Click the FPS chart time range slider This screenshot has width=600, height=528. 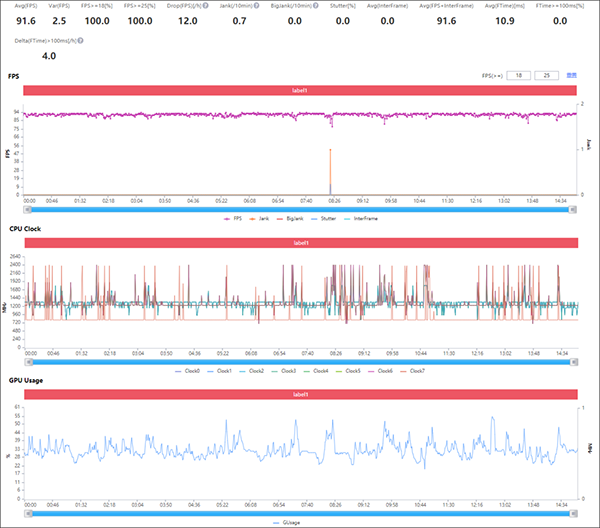(301, 208)
